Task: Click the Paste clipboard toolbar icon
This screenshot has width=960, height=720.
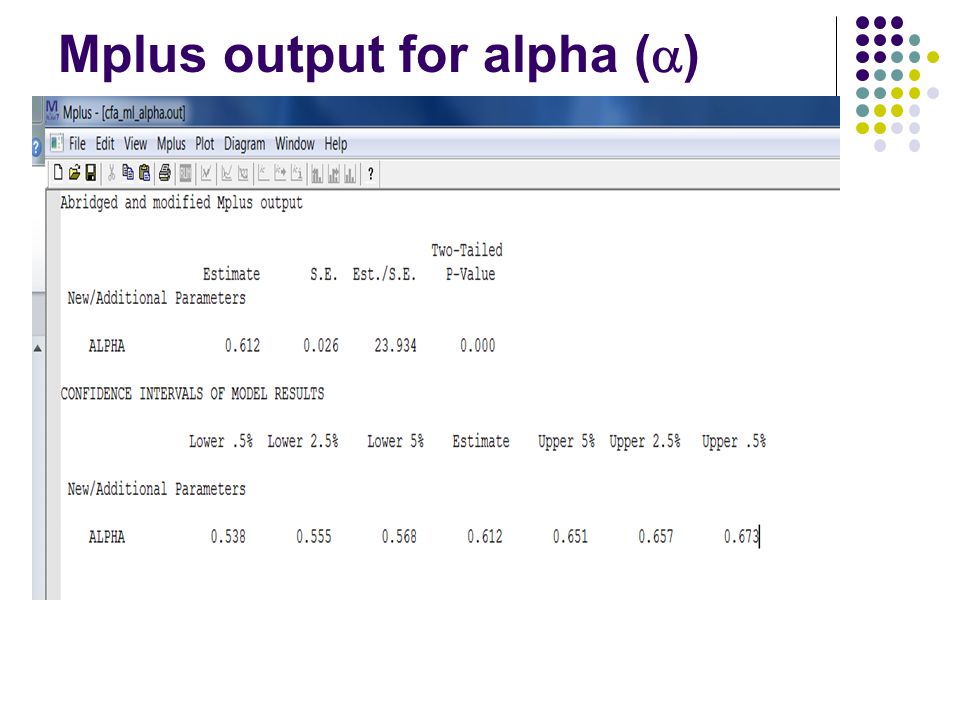Action: (x=144, y=173)
